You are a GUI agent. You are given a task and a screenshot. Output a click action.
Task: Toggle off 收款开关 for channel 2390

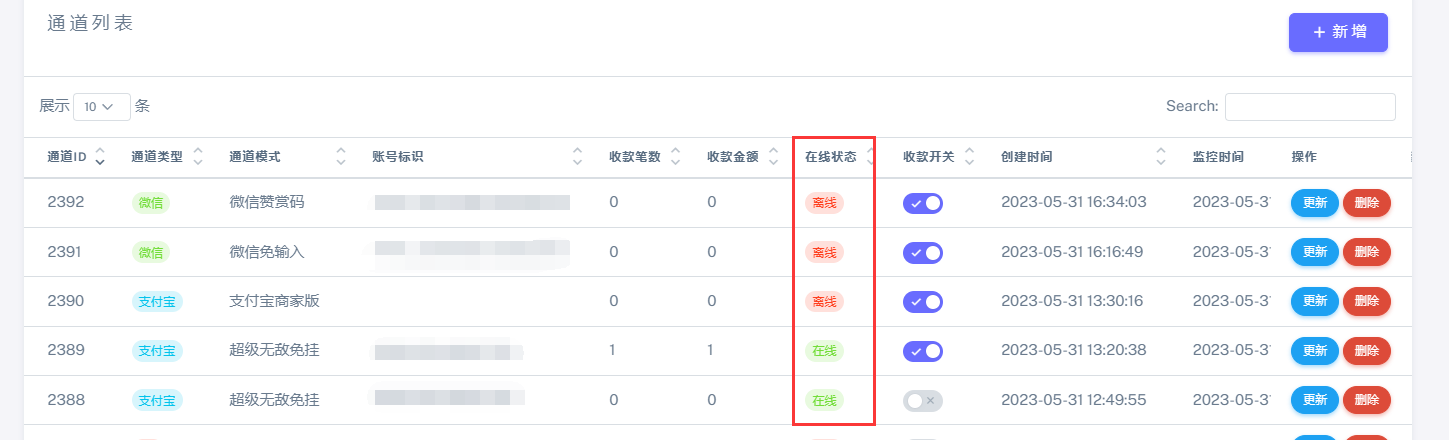tap(923, 301)
